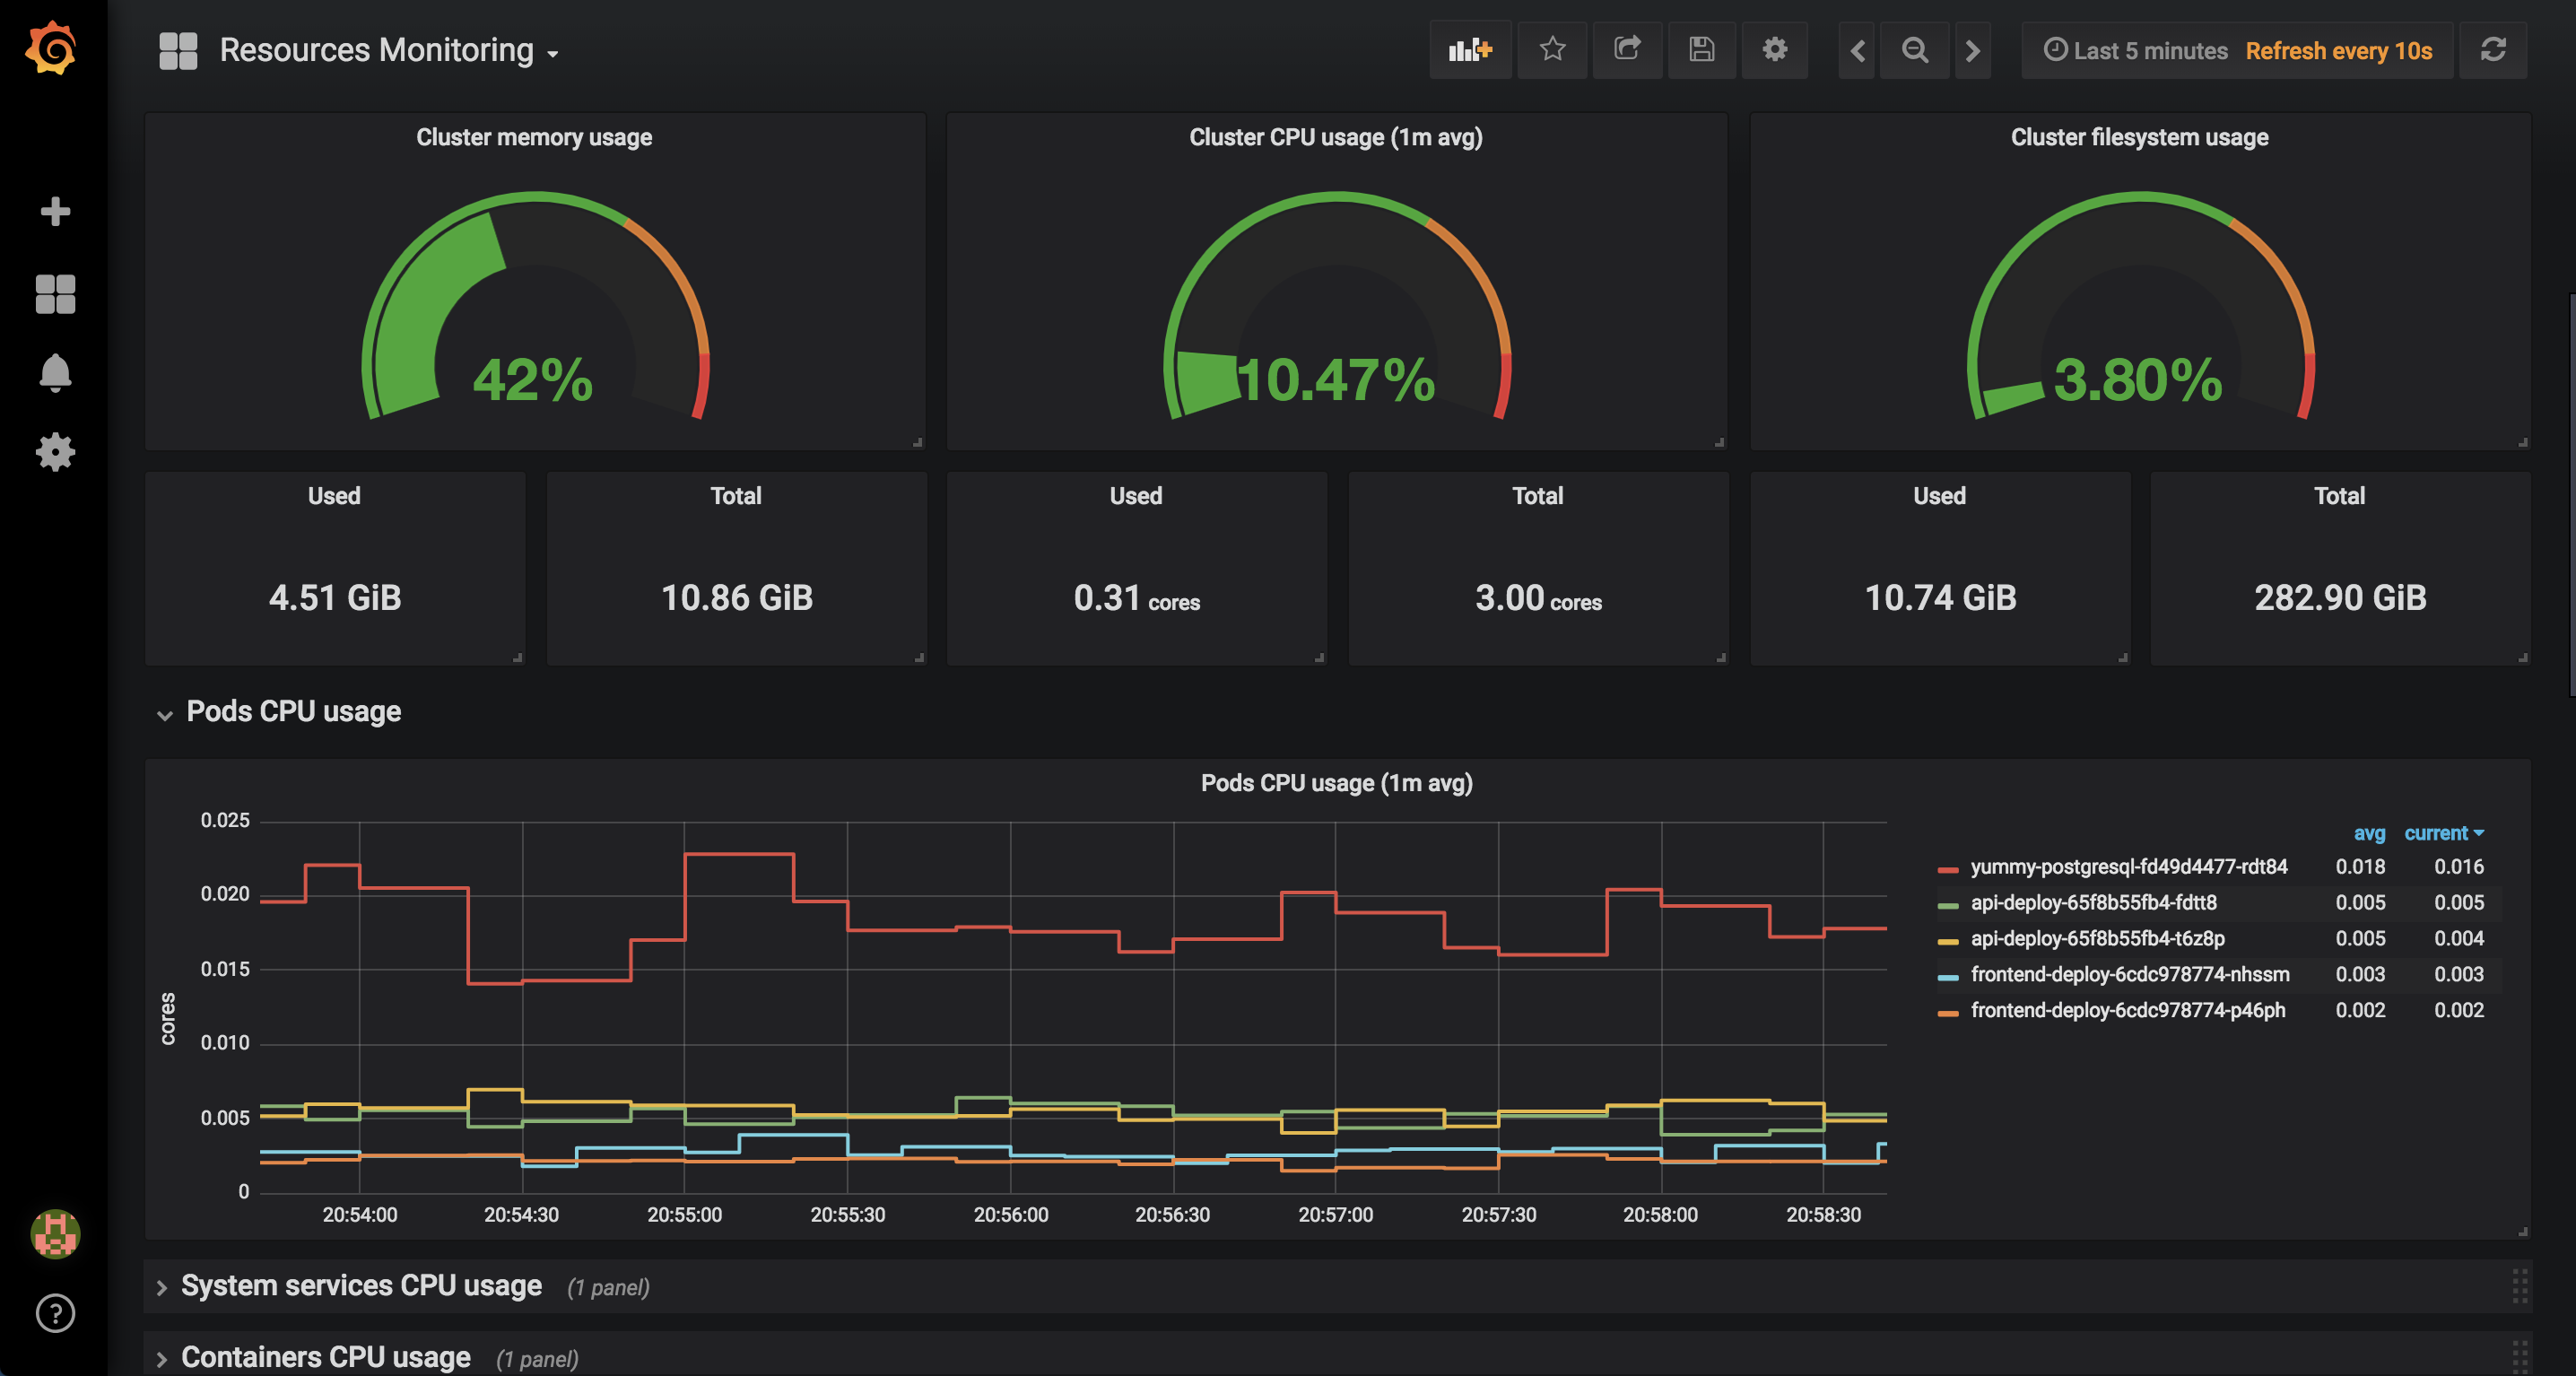Image resolution: width=2576 pixels, height=1376 pixels.
Task: Save the dashboard with disk icon
Action: pos(1701,50)
